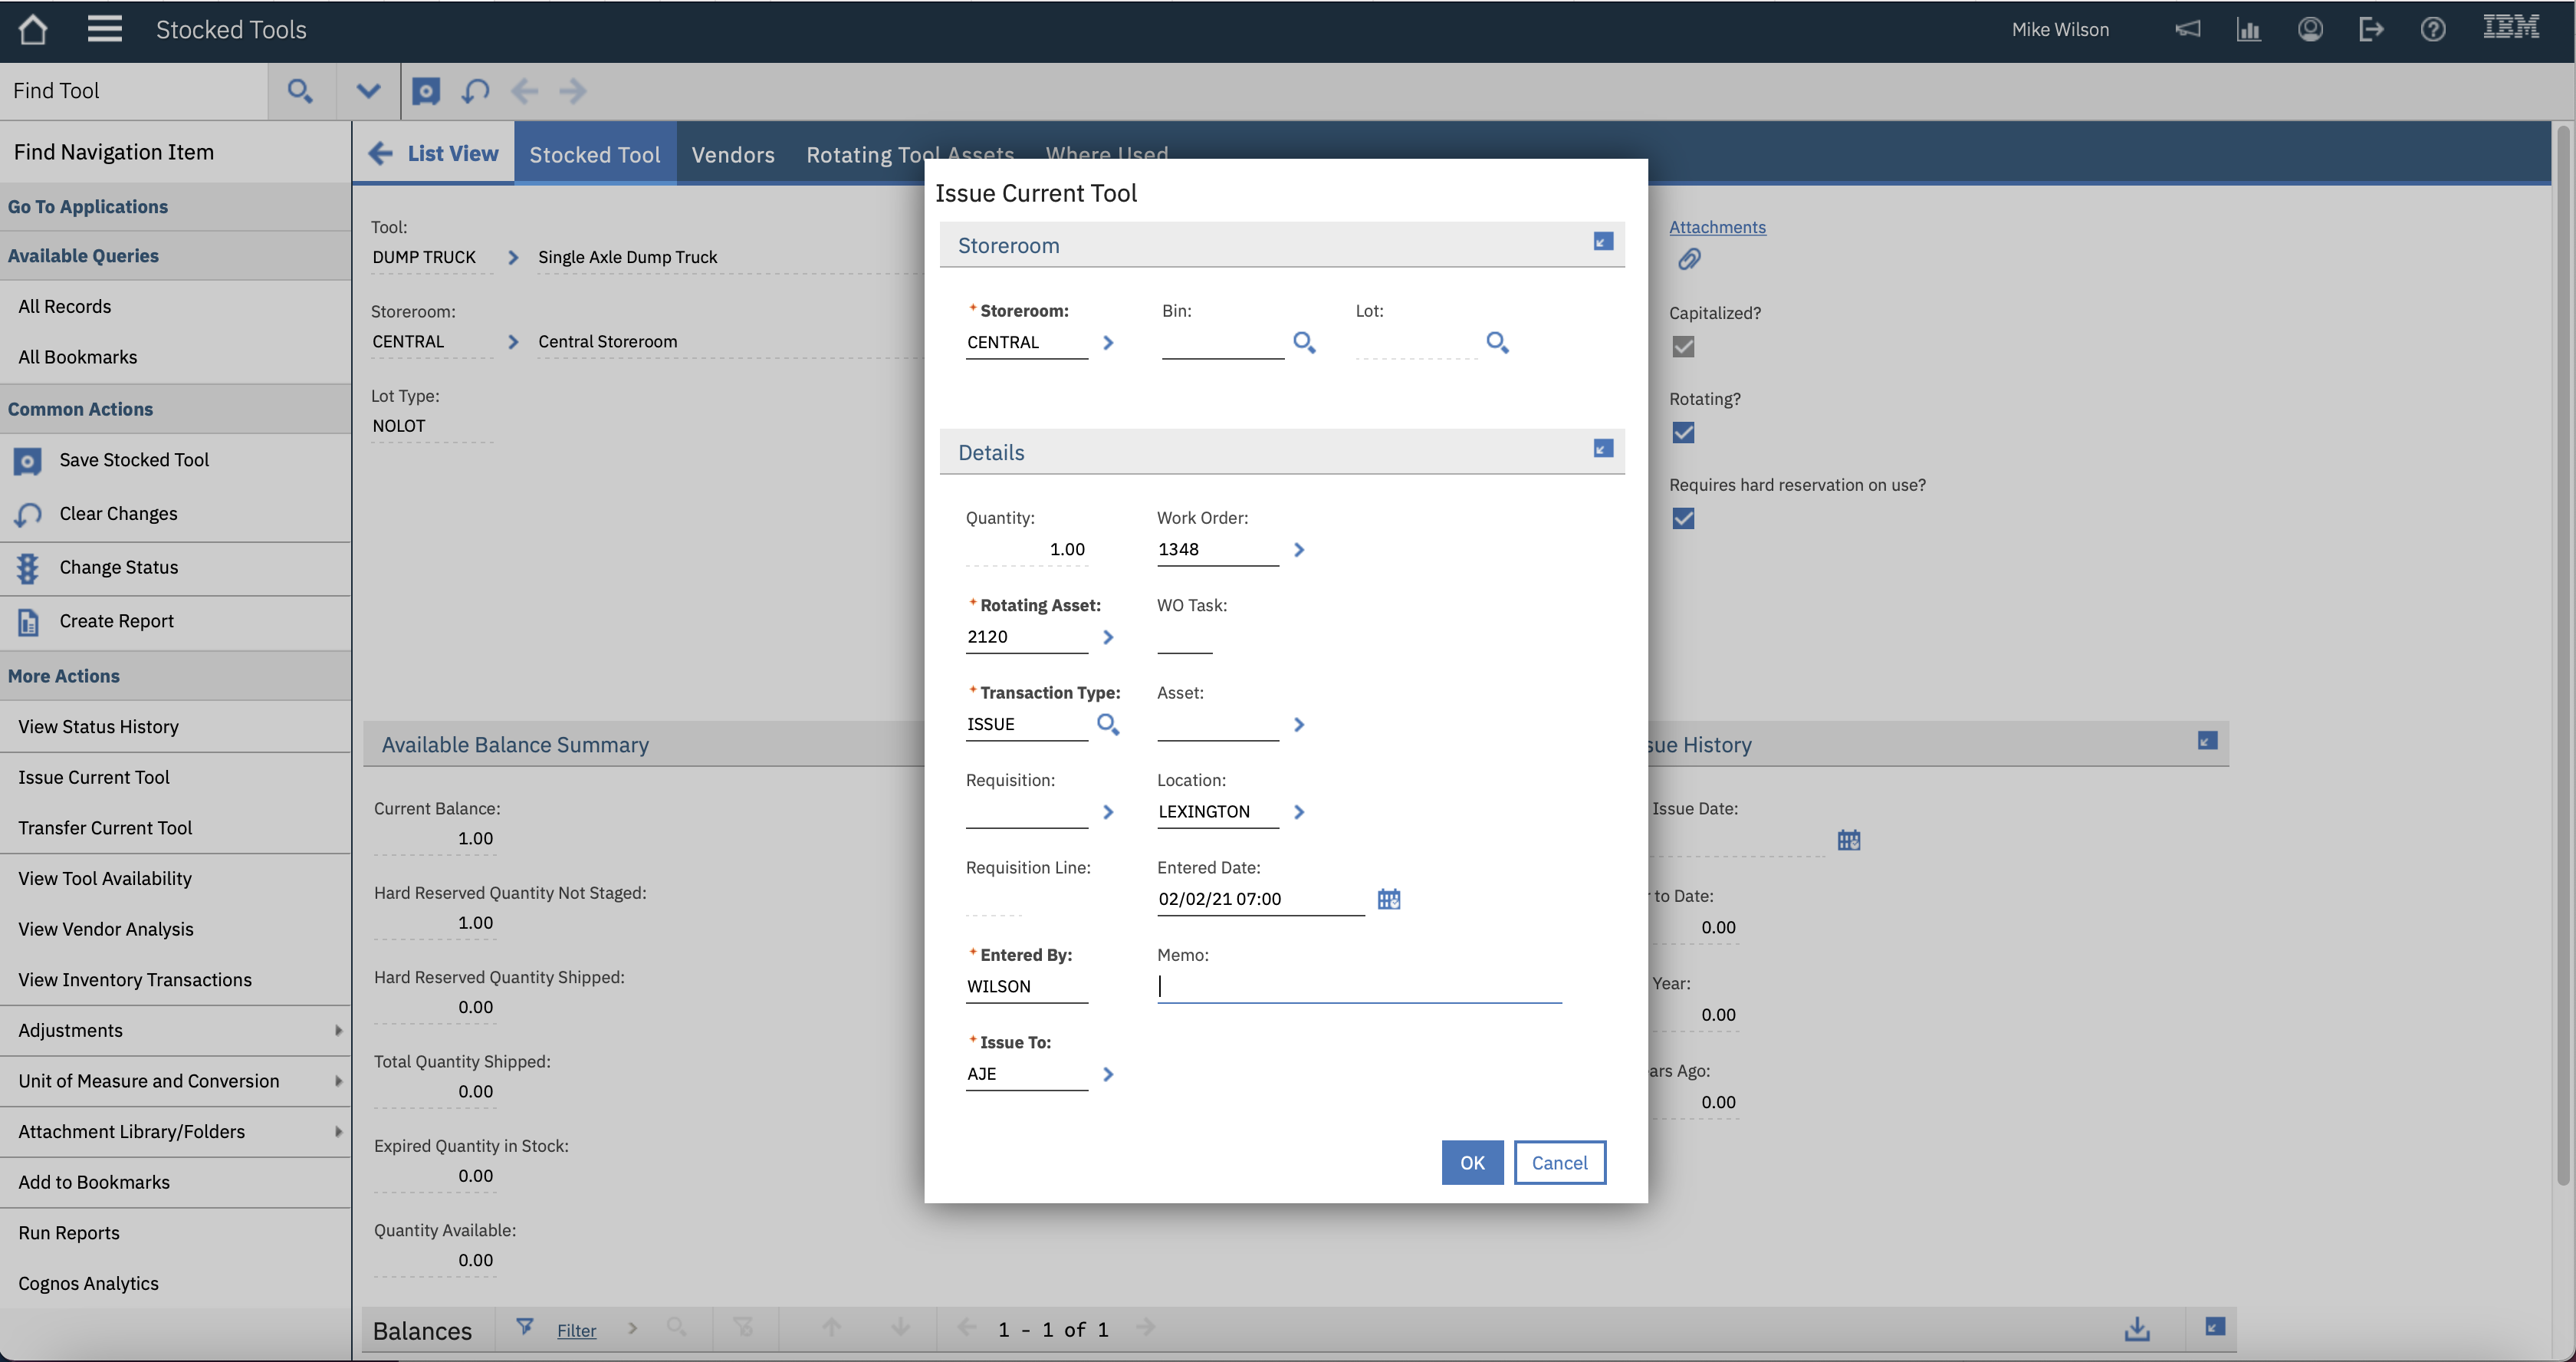This screenshot has width=2576, height=1362.
Task: Click the Clear Changes undo icon in toolbar
Action: [475, 91]
